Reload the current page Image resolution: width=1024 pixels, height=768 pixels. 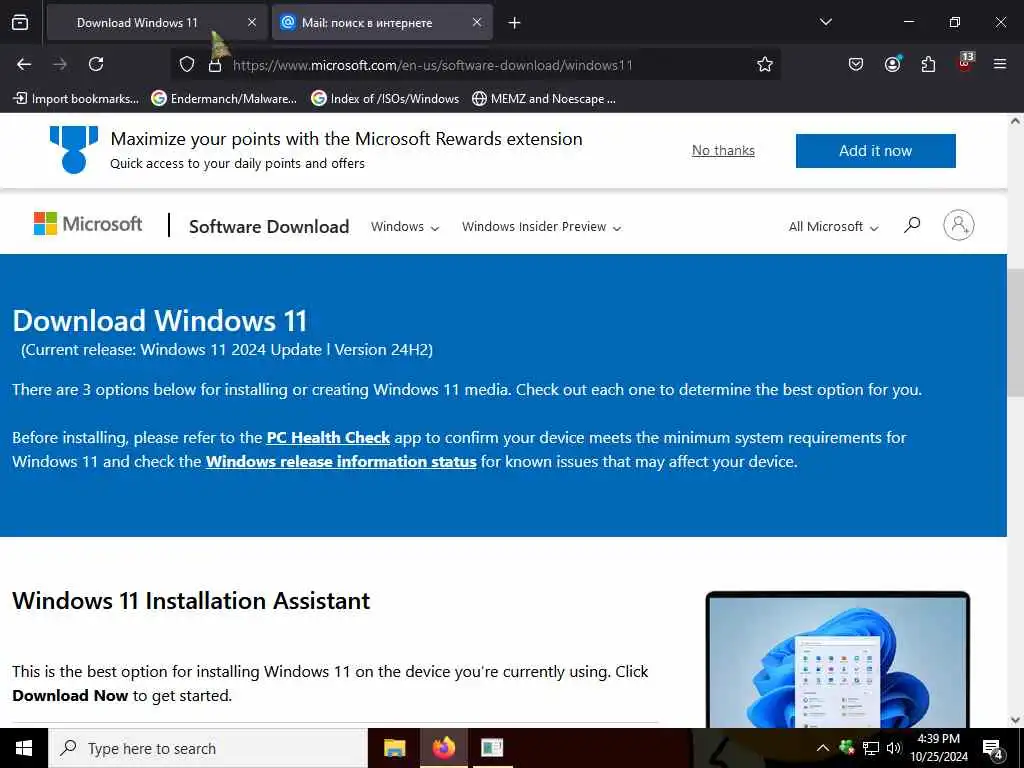(x=96, y=64)
